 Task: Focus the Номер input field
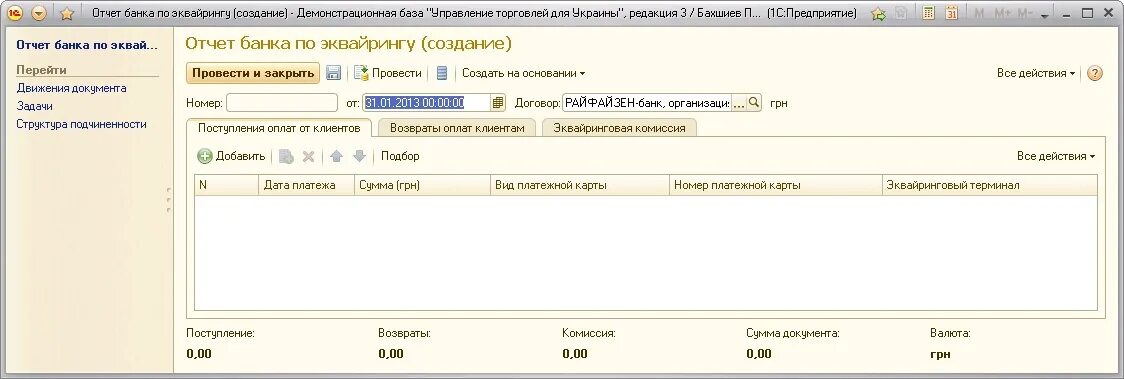coord(282,103)
